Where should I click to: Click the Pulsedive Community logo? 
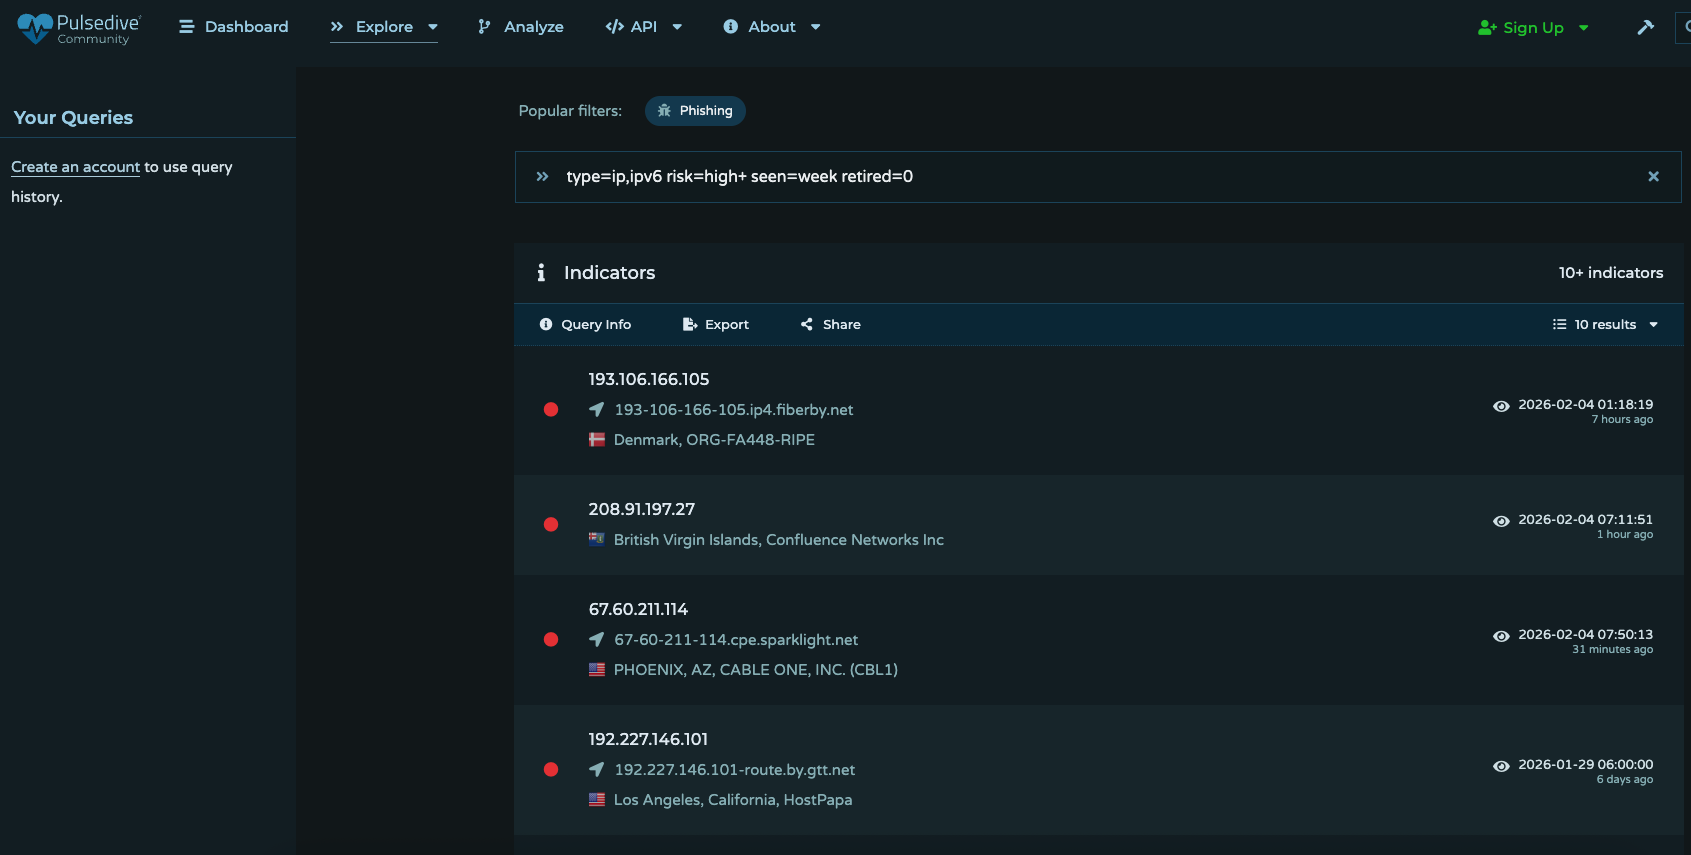point(79,28)
